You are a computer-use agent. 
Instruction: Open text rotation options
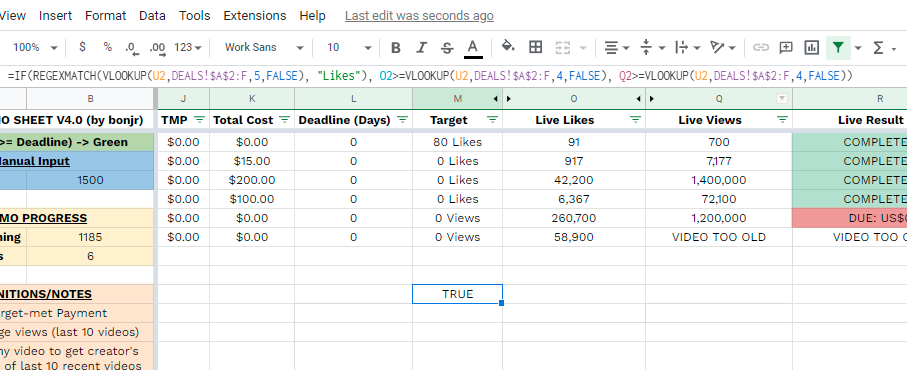click(x=722, y=47)
